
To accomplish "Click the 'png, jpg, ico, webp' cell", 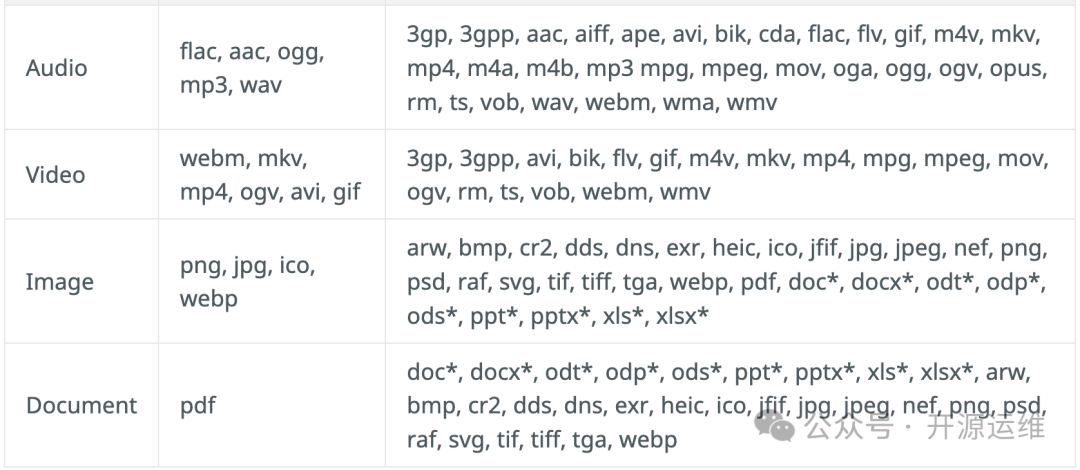I will 247,282.
